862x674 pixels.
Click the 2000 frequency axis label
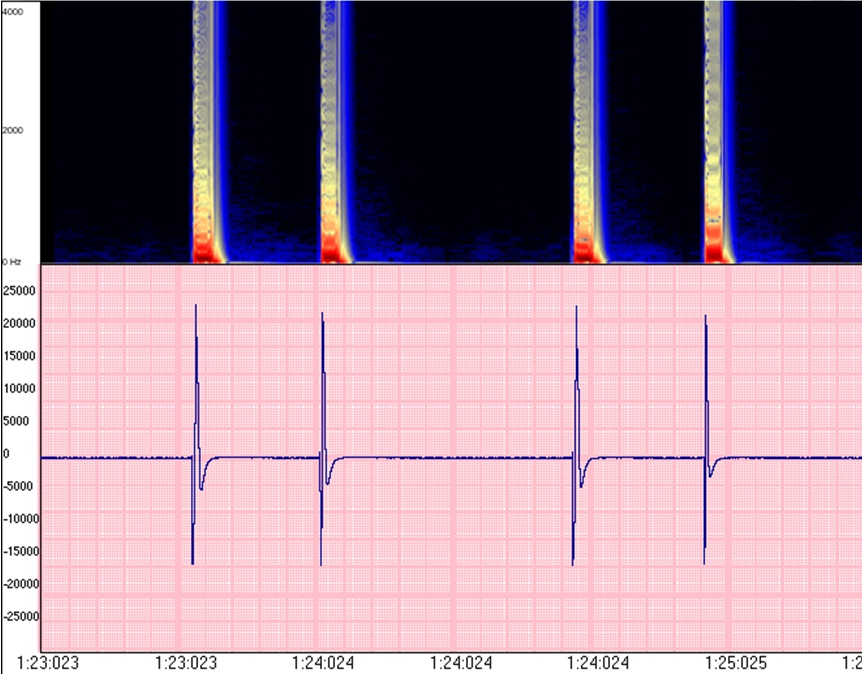pos(12,131)
